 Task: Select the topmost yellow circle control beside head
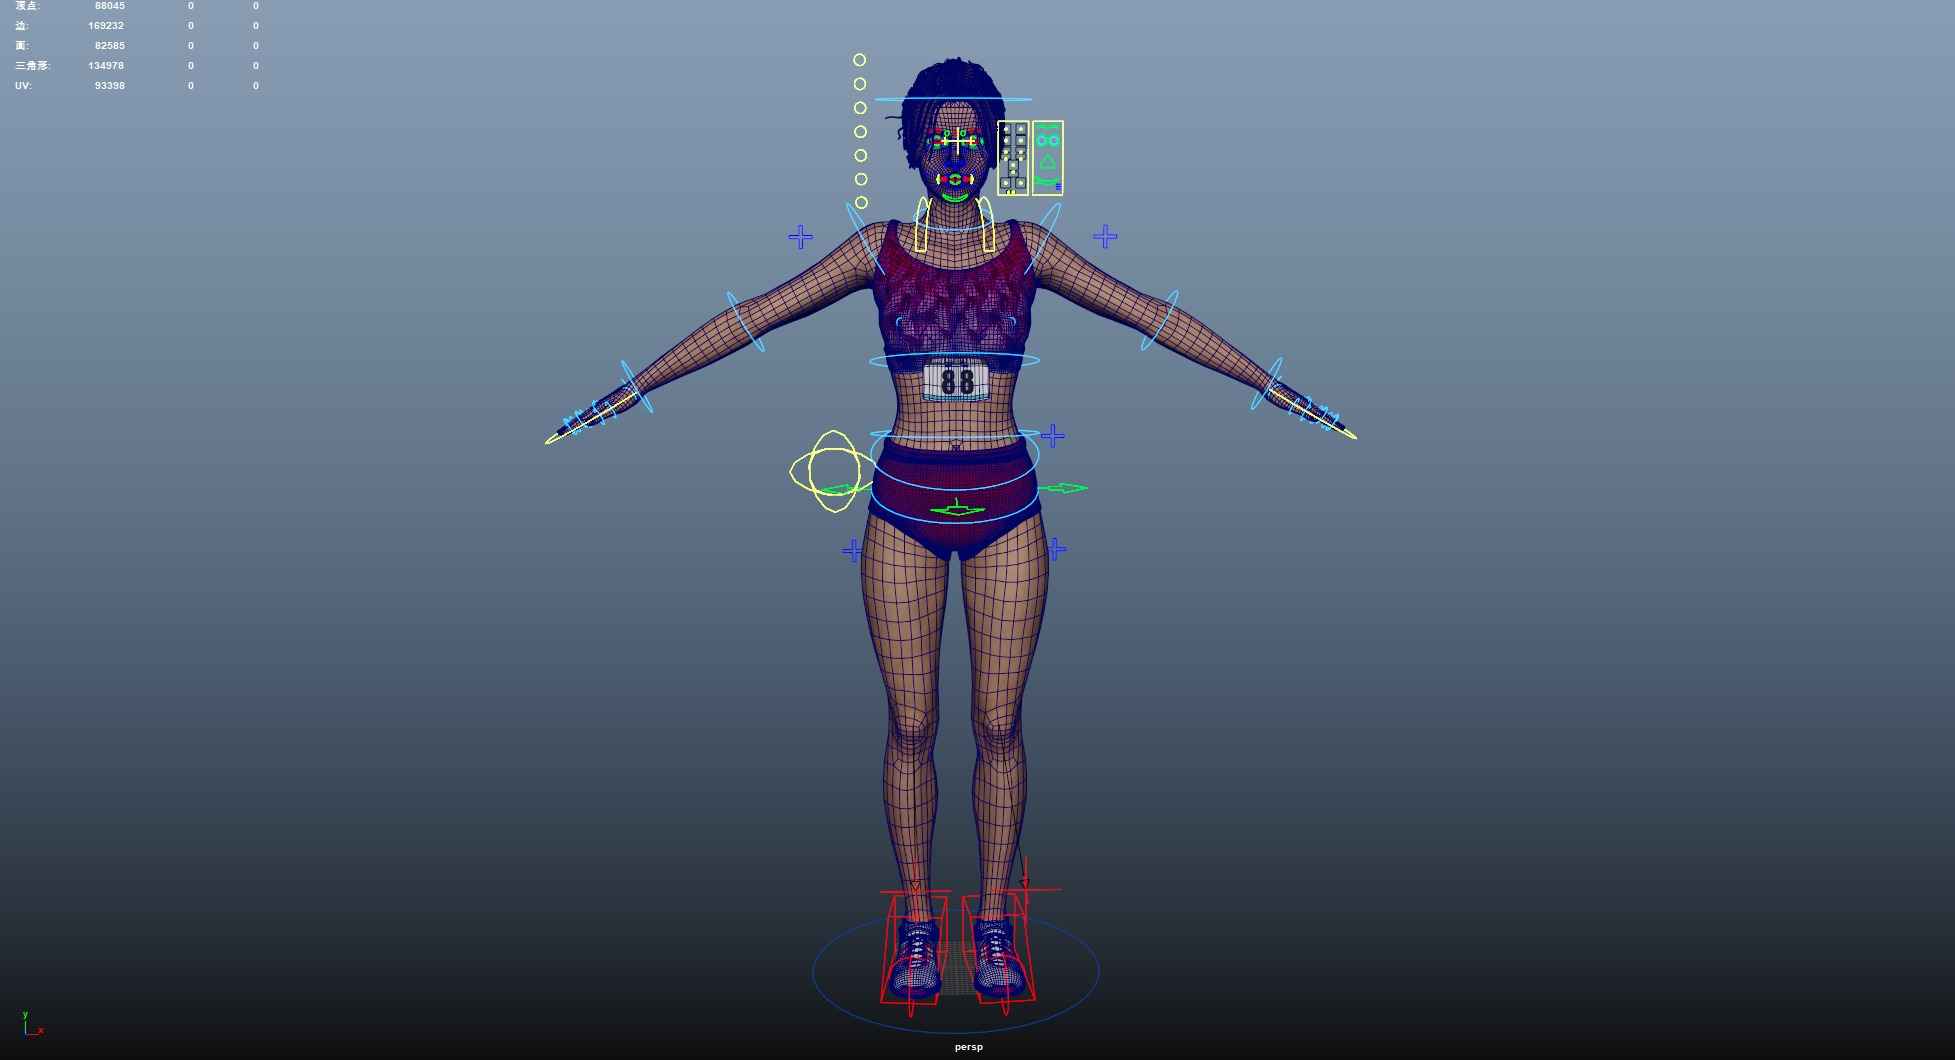(859, 60)
